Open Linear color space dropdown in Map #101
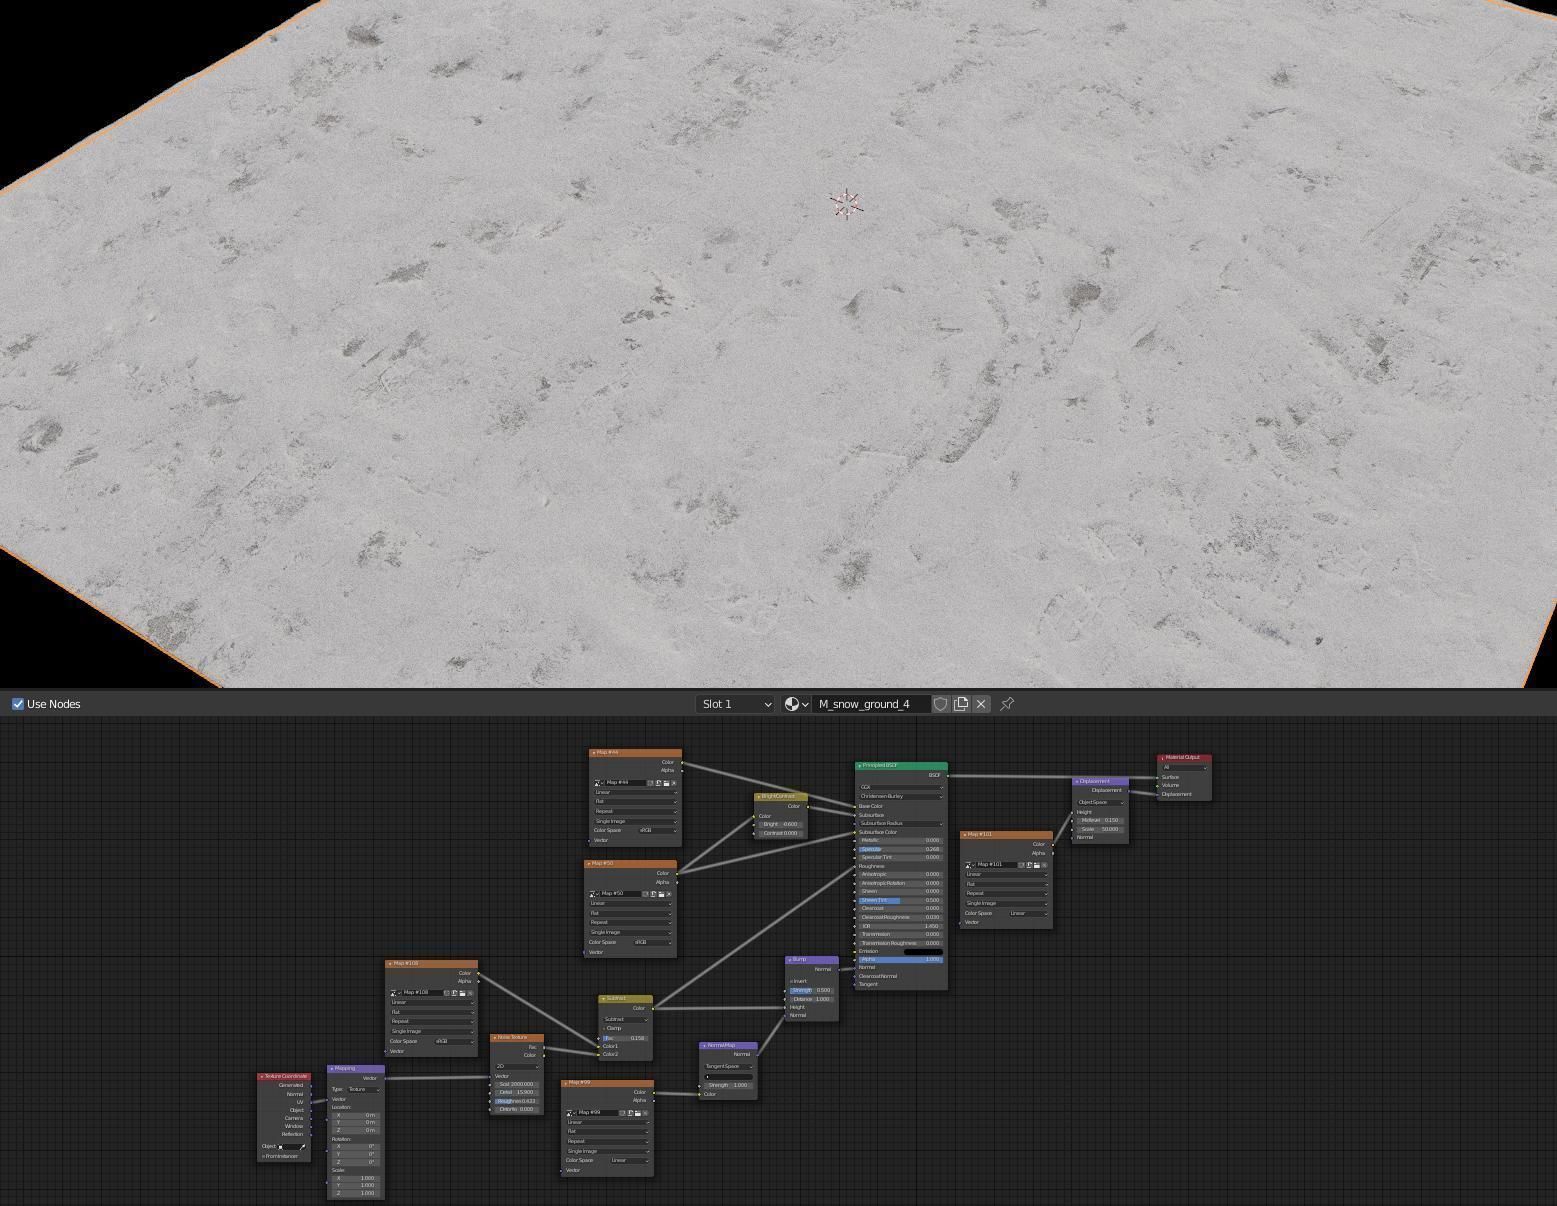 1028,913
